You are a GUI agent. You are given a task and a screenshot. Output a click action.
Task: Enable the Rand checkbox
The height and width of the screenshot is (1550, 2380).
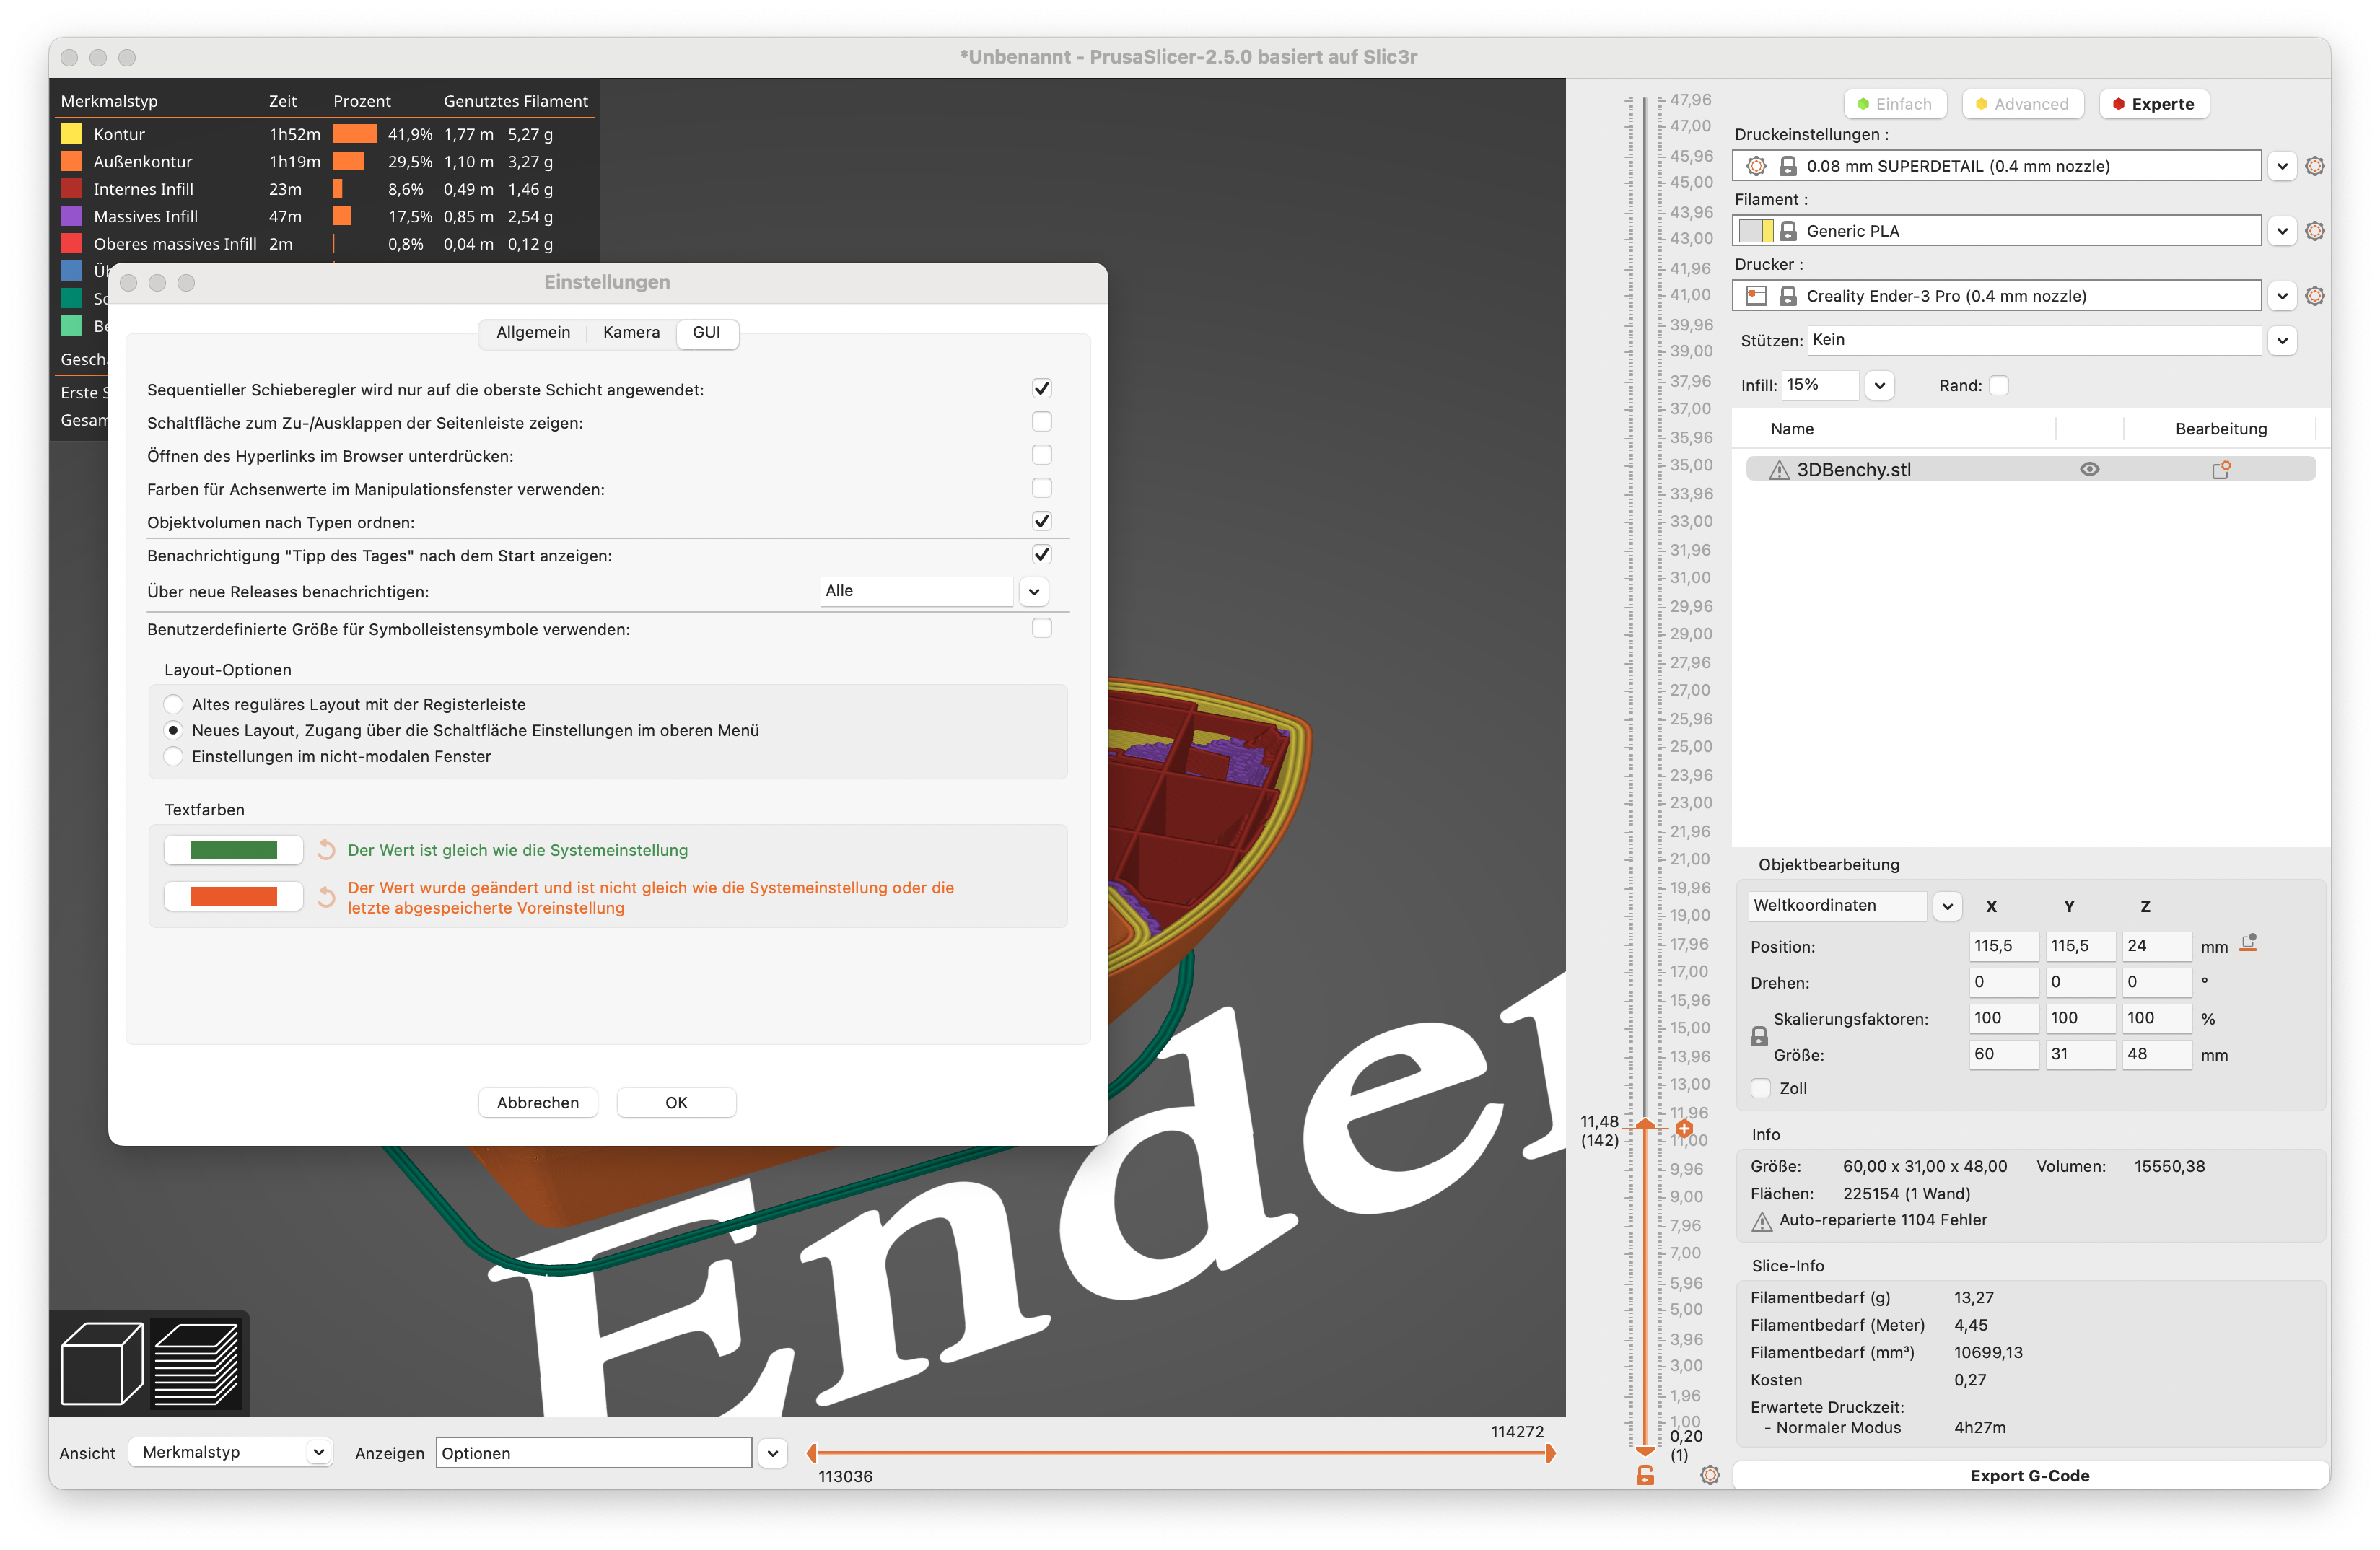tap(1998, 385)
